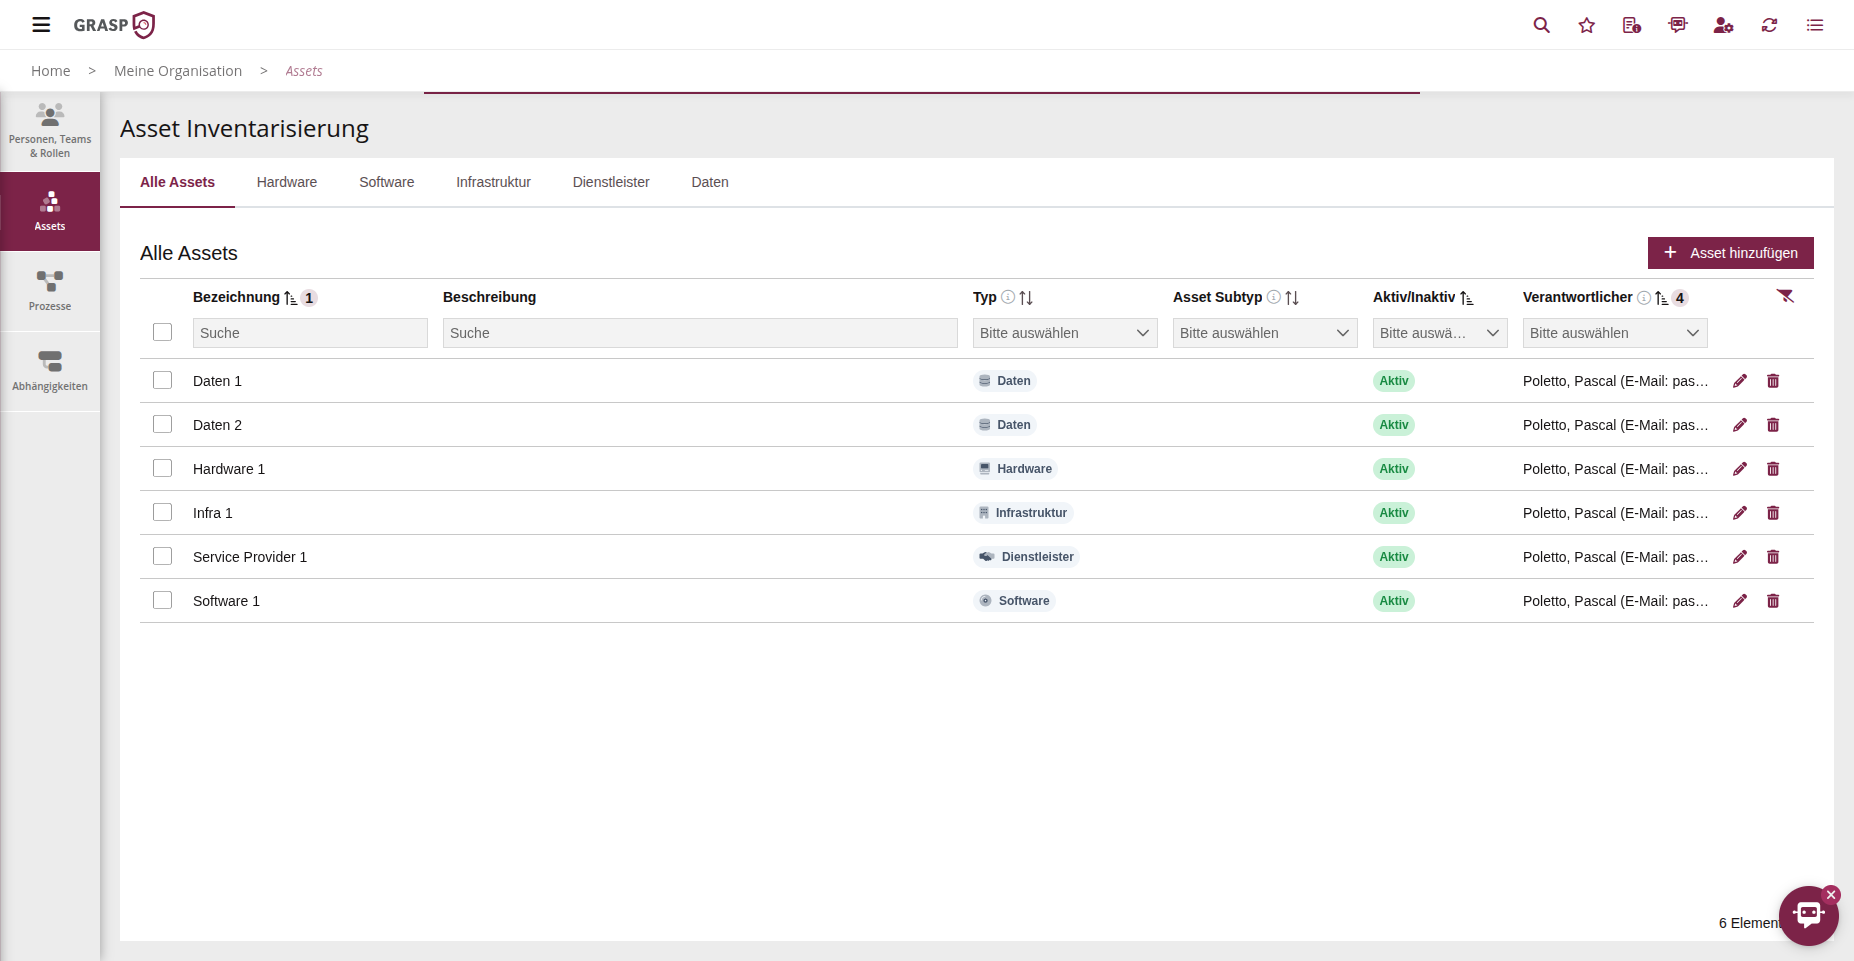Clear table filters with the filter icon
This screenshot has height=961, width=1854.
pos(1785,296)
